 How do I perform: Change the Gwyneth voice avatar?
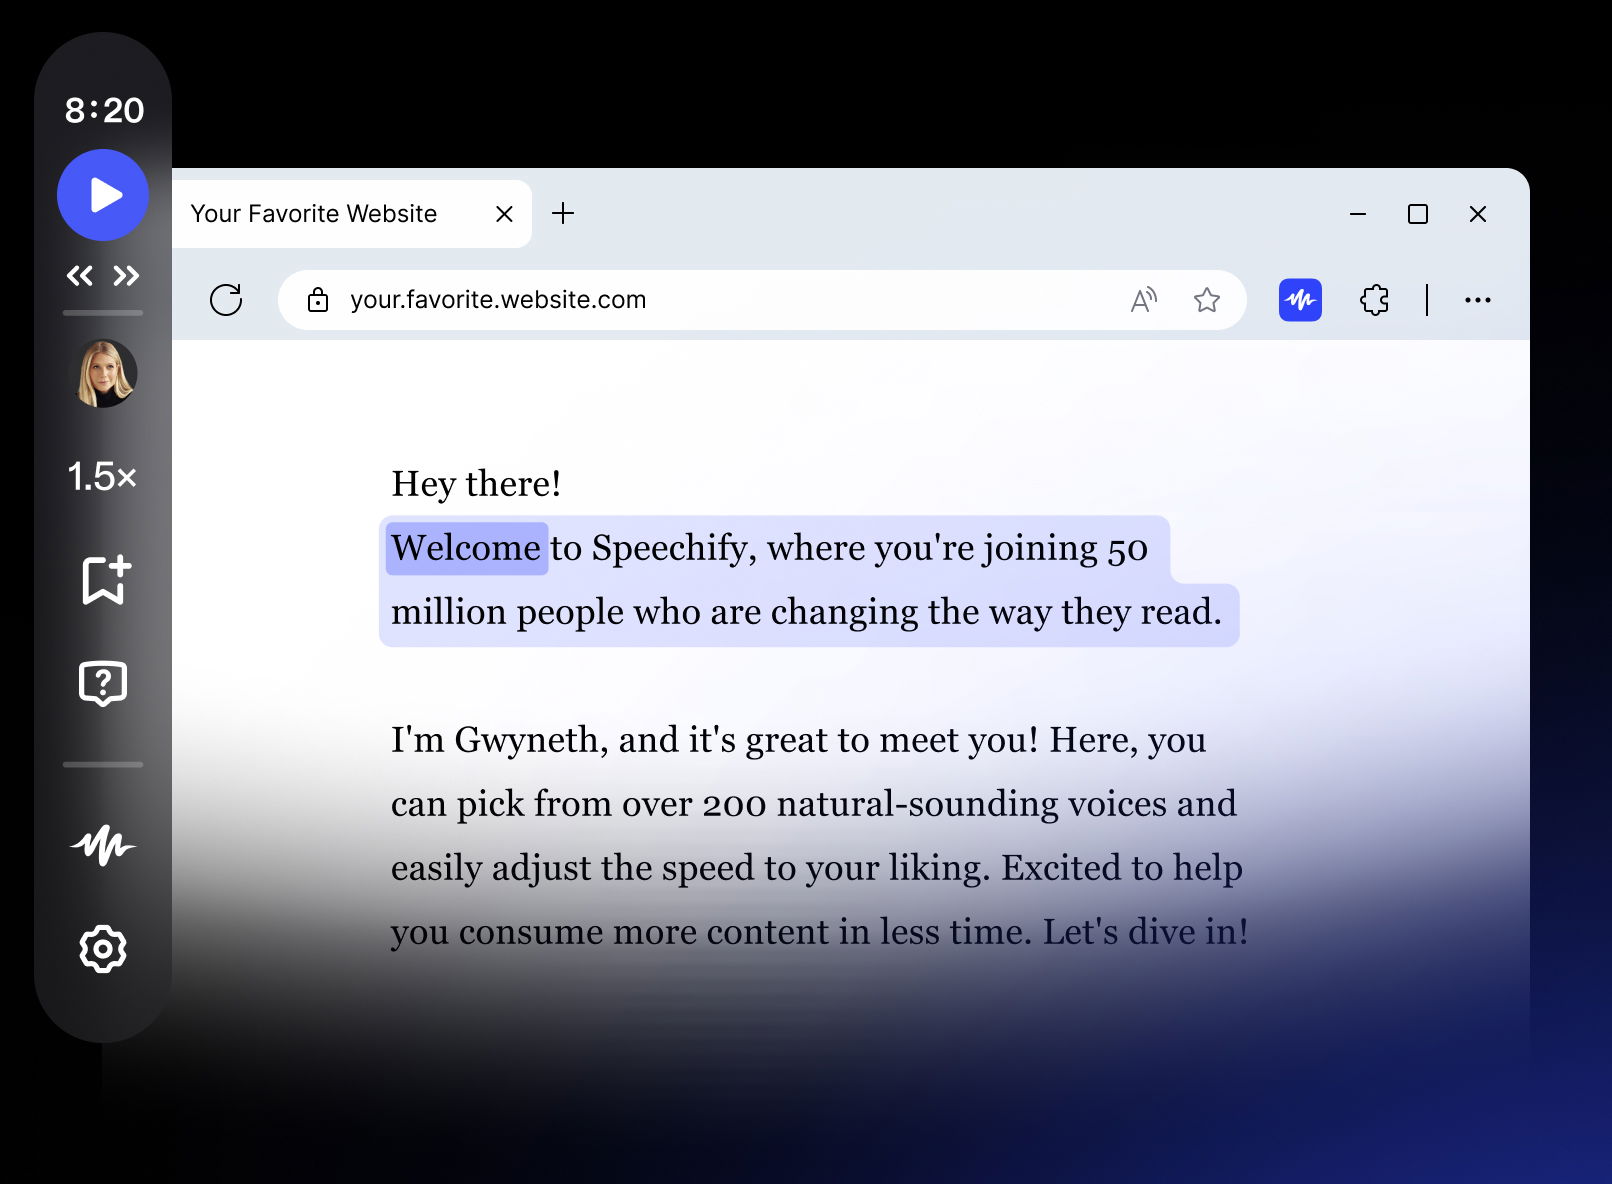pos(103,373)
